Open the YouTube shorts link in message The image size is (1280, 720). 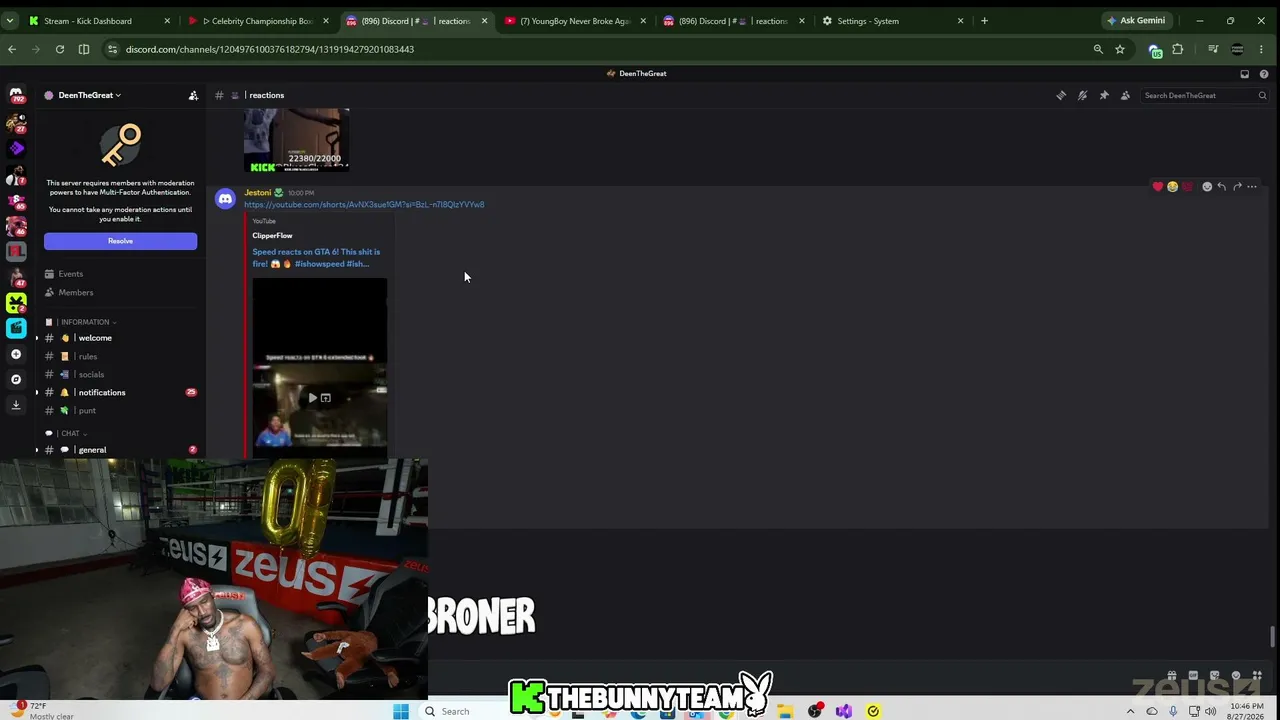364,205
